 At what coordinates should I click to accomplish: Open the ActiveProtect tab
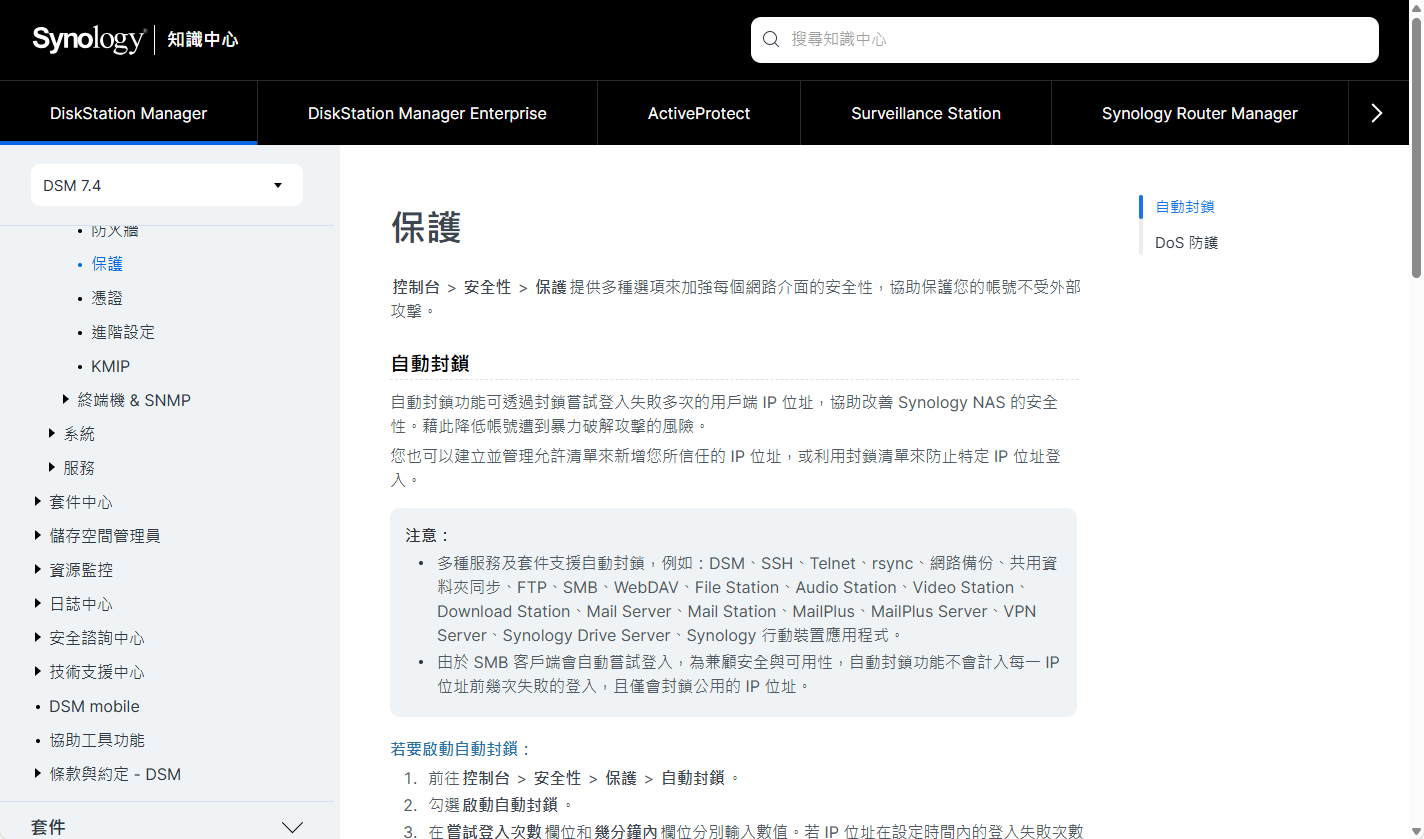pos(699,113)
